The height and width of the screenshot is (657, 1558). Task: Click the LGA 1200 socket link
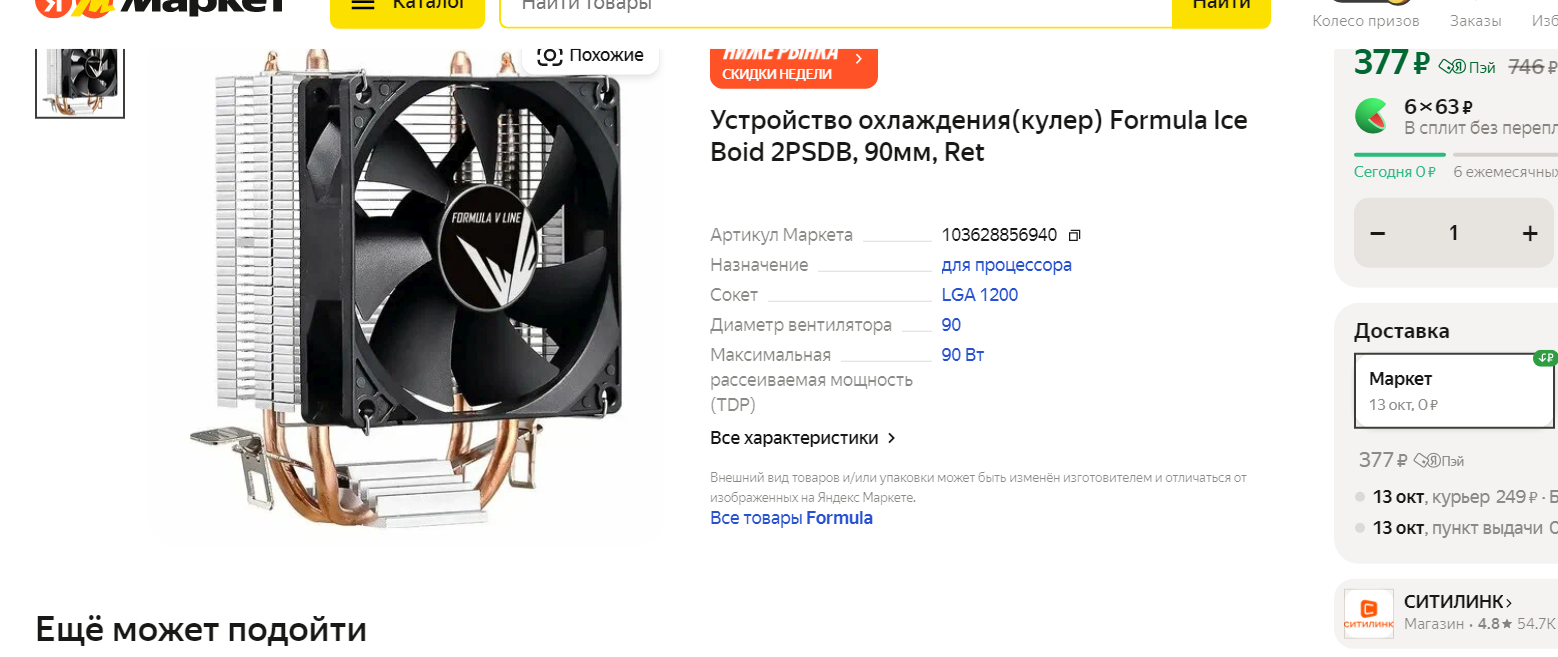pyautogui.click(x=980, y=295)
